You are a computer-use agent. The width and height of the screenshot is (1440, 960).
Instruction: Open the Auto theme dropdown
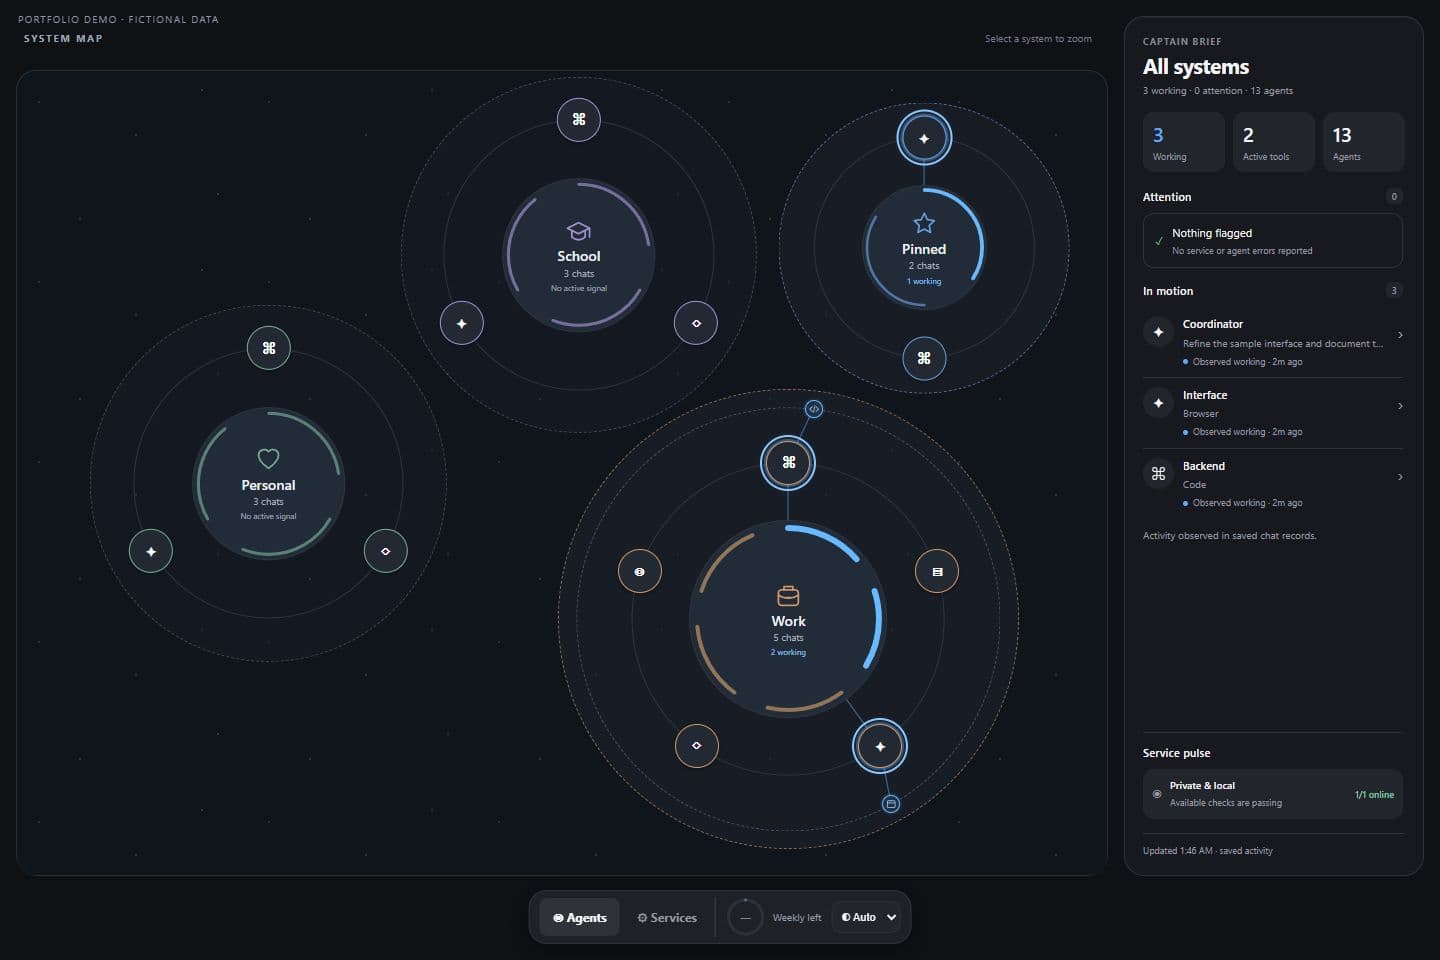867,917
